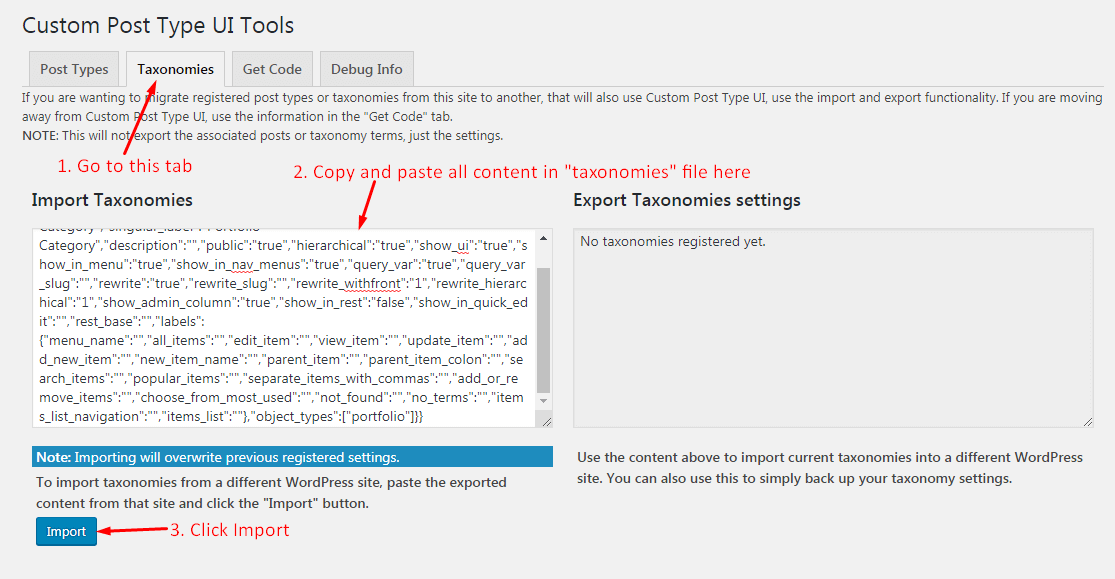Click inside the Import Taxonomies text area
1115x579 pixels.
[x=280, y=330]
